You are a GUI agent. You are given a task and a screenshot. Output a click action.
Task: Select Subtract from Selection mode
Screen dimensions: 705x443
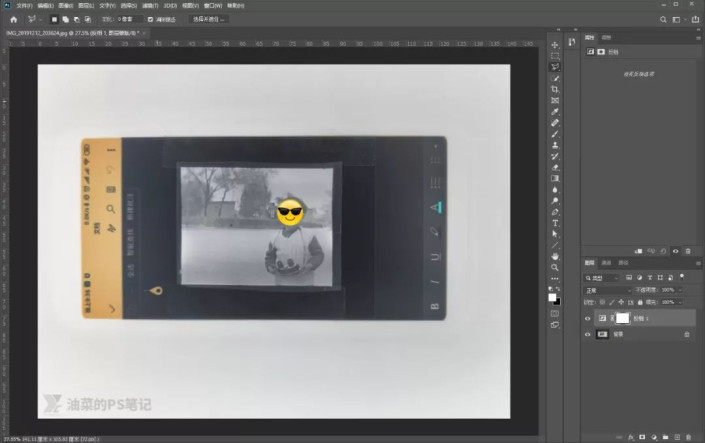(x=76, y=19)
